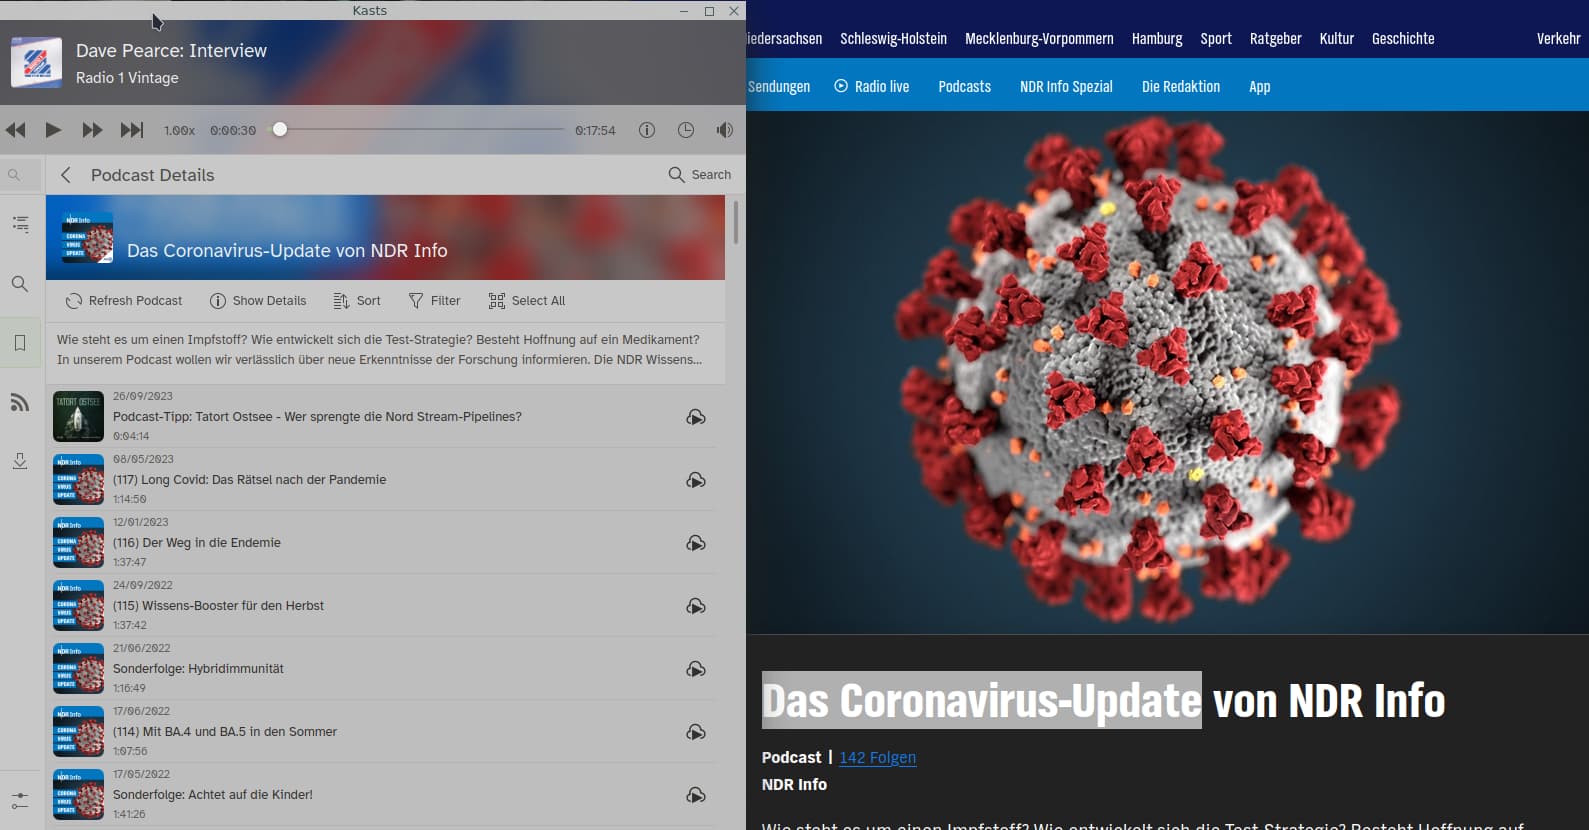Viewport: 1589px width, 830px height.
Task: Click the coronavirus image on the NDR page
Action: tap(1167, 372)
